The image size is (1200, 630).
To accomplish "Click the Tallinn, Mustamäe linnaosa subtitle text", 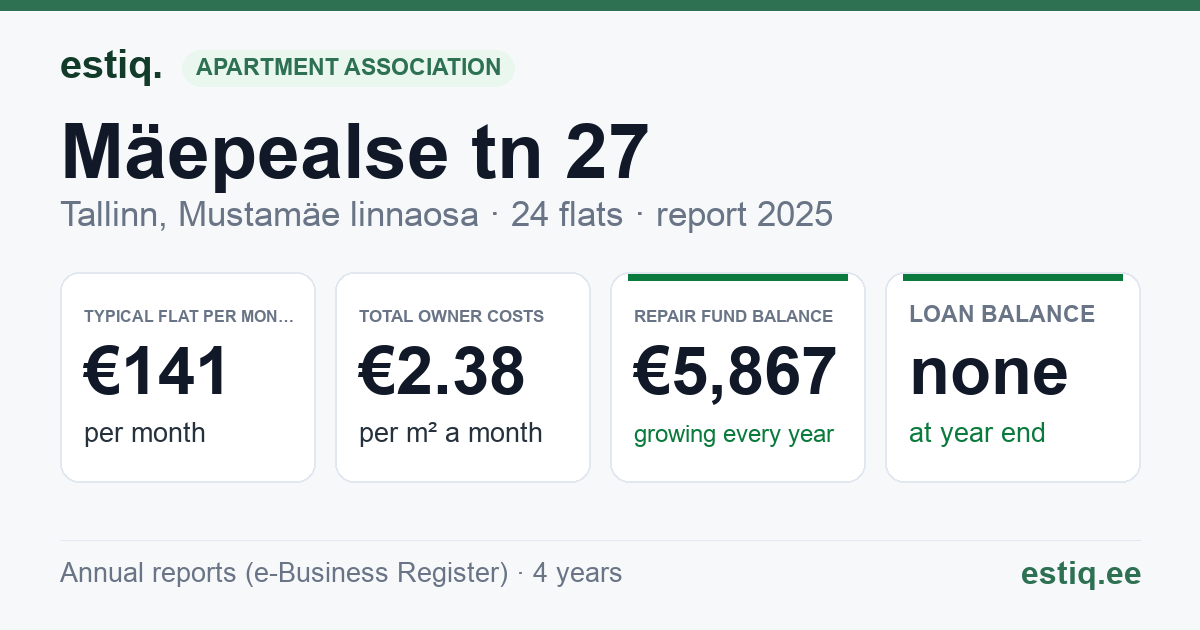I will (x=269, y=214).
